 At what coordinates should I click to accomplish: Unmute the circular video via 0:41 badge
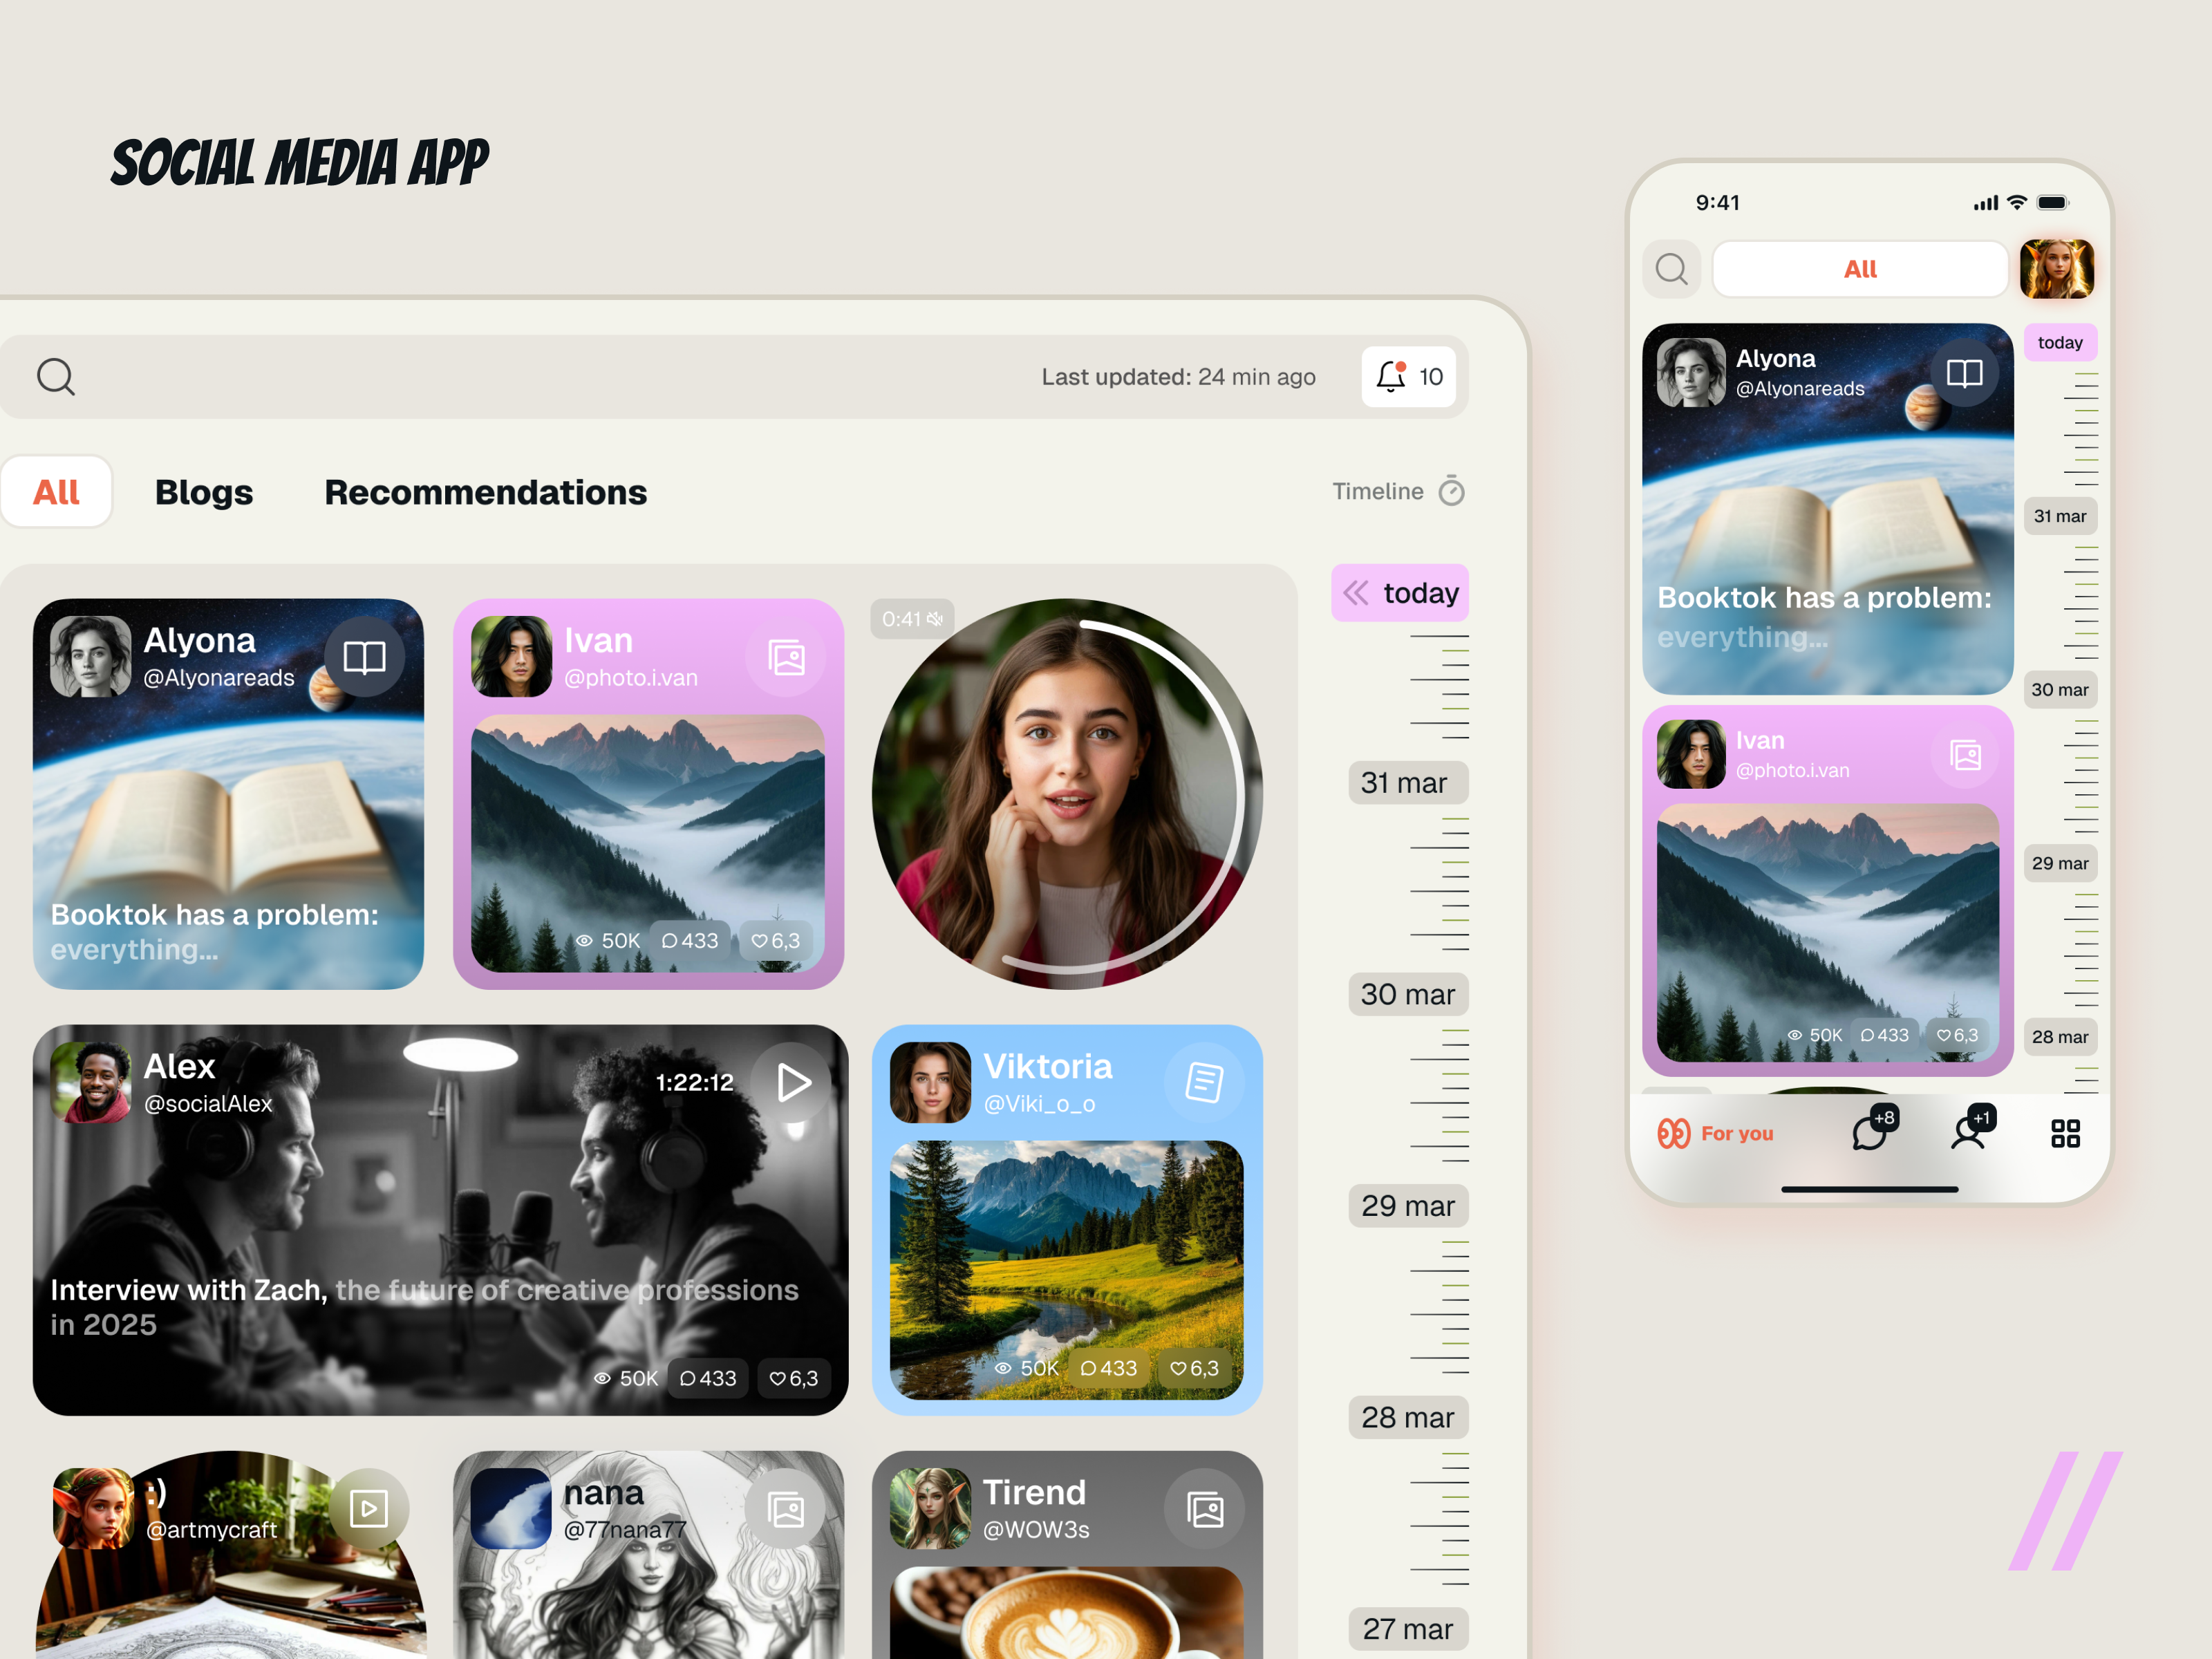point(912,619)
